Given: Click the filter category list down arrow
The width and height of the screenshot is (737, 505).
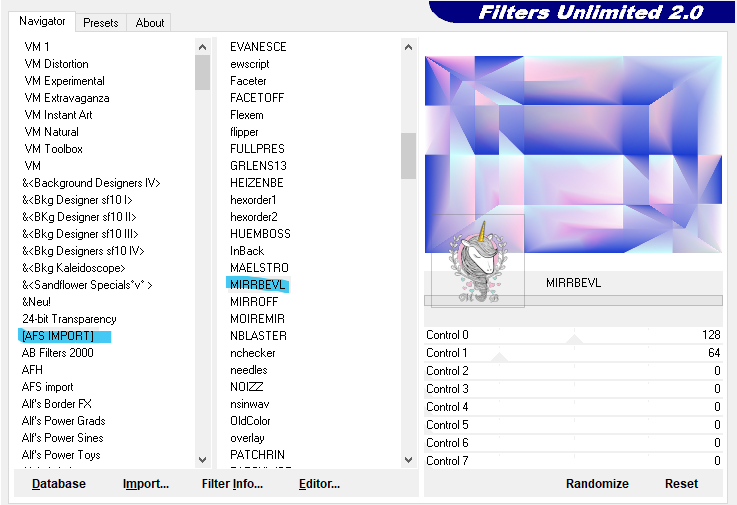Looking at the screenshot, I should tap(203, 459).
